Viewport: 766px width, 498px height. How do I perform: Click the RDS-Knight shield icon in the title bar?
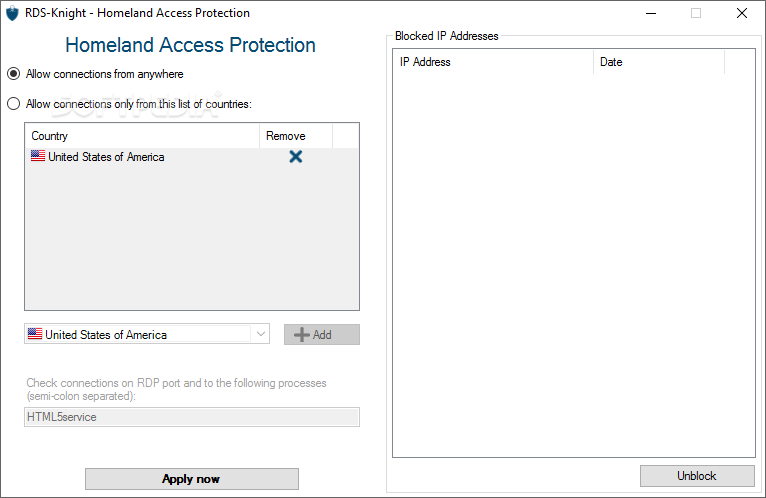pos(12,13)
